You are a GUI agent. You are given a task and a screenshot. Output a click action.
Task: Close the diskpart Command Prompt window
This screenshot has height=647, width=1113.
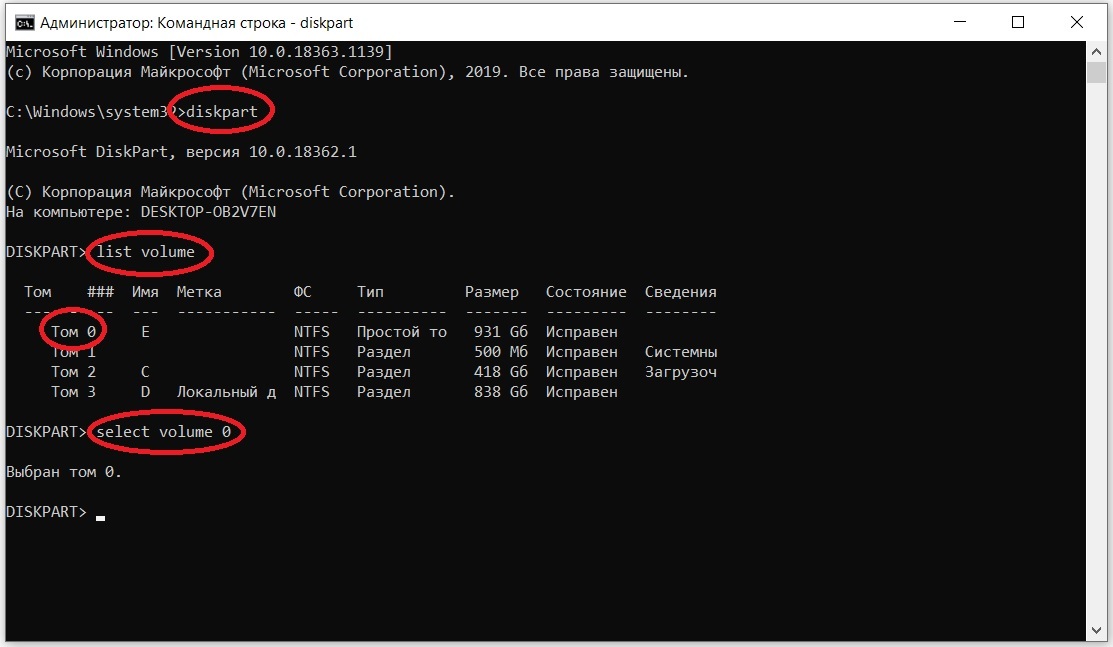point(1077,22)
